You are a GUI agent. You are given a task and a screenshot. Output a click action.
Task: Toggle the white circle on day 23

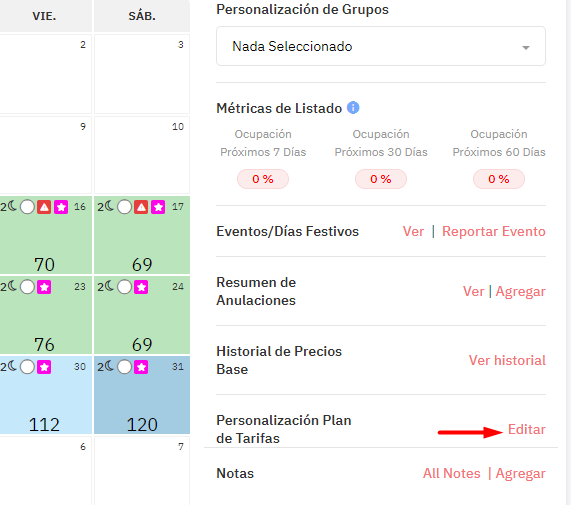27,287
